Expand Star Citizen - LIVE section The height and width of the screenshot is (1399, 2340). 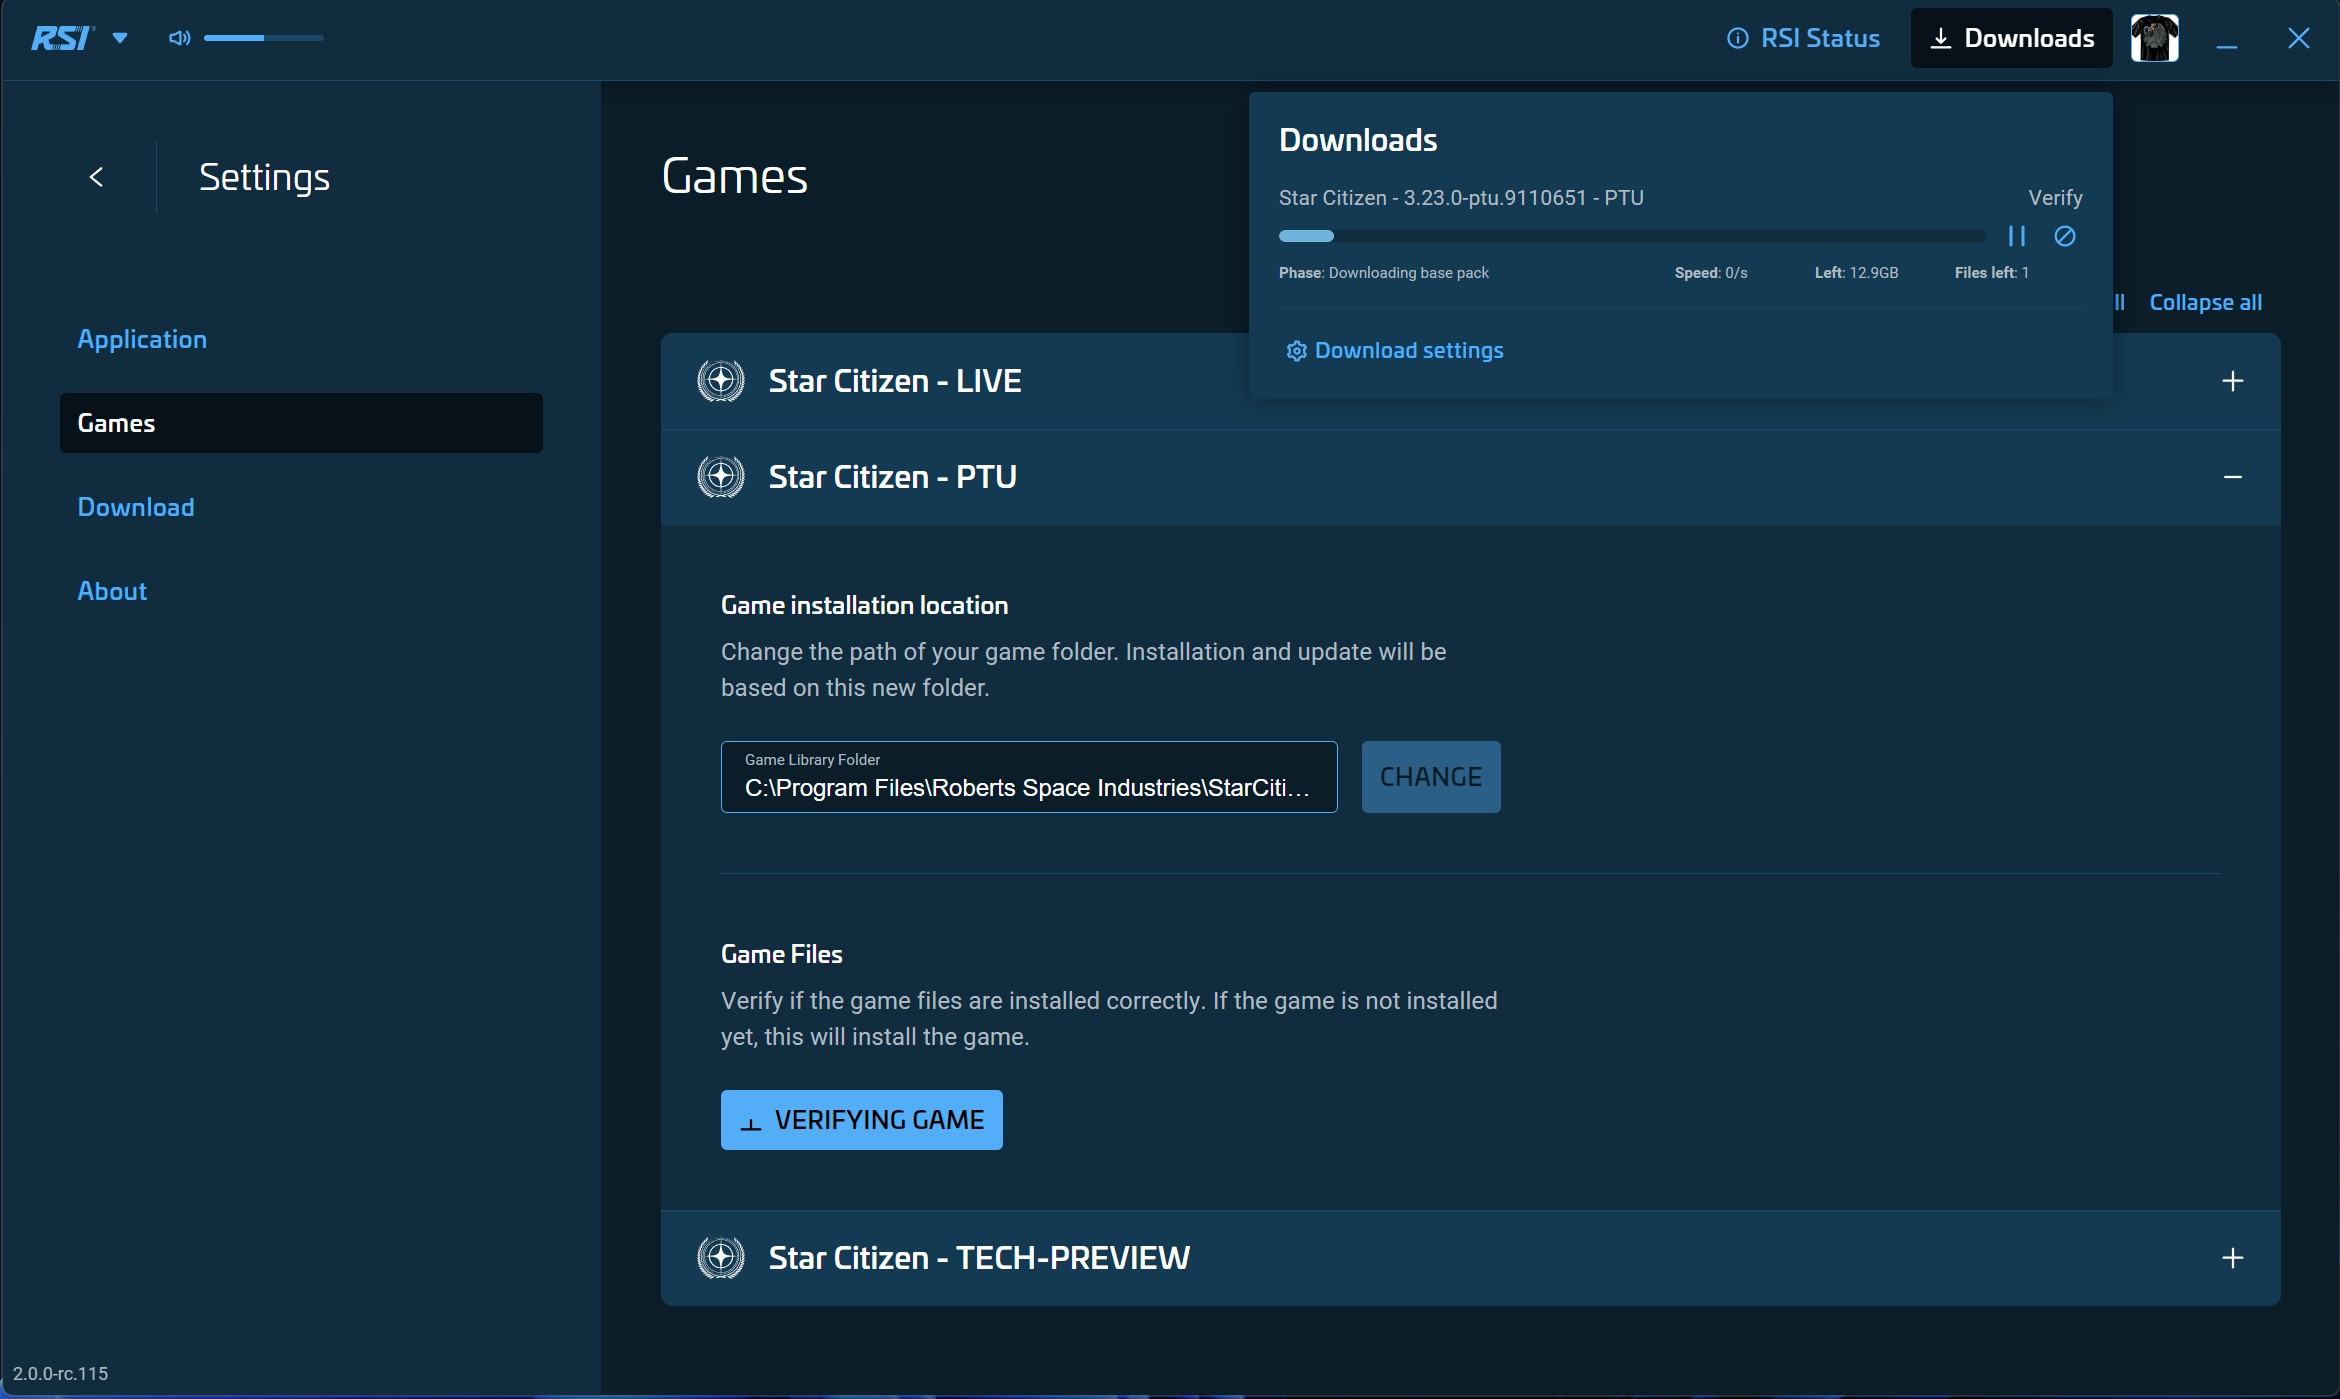pyautogui.click(x=2232, y=381)
